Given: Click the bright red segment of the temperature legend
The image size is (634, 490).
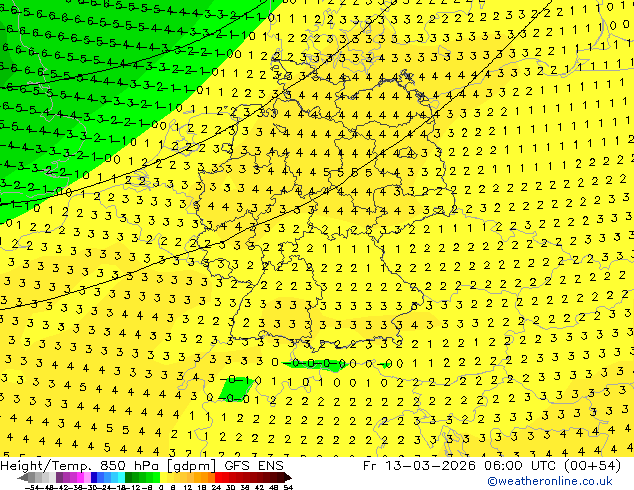Looking at the screenshot, I should click(219, 477).
